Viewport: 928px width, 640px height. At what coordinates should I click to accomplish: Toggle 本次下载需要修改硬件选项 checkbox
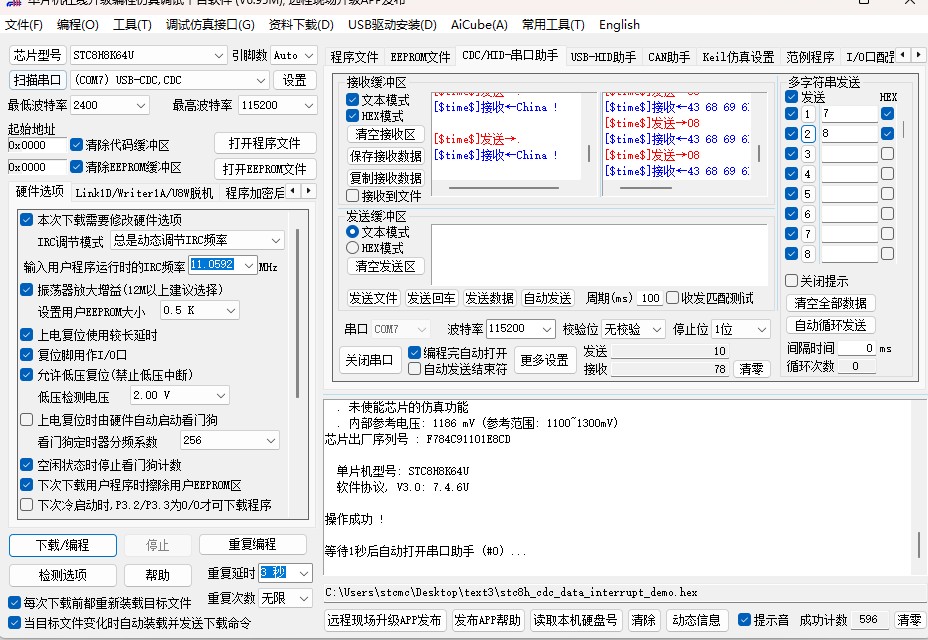click(26, 220)
